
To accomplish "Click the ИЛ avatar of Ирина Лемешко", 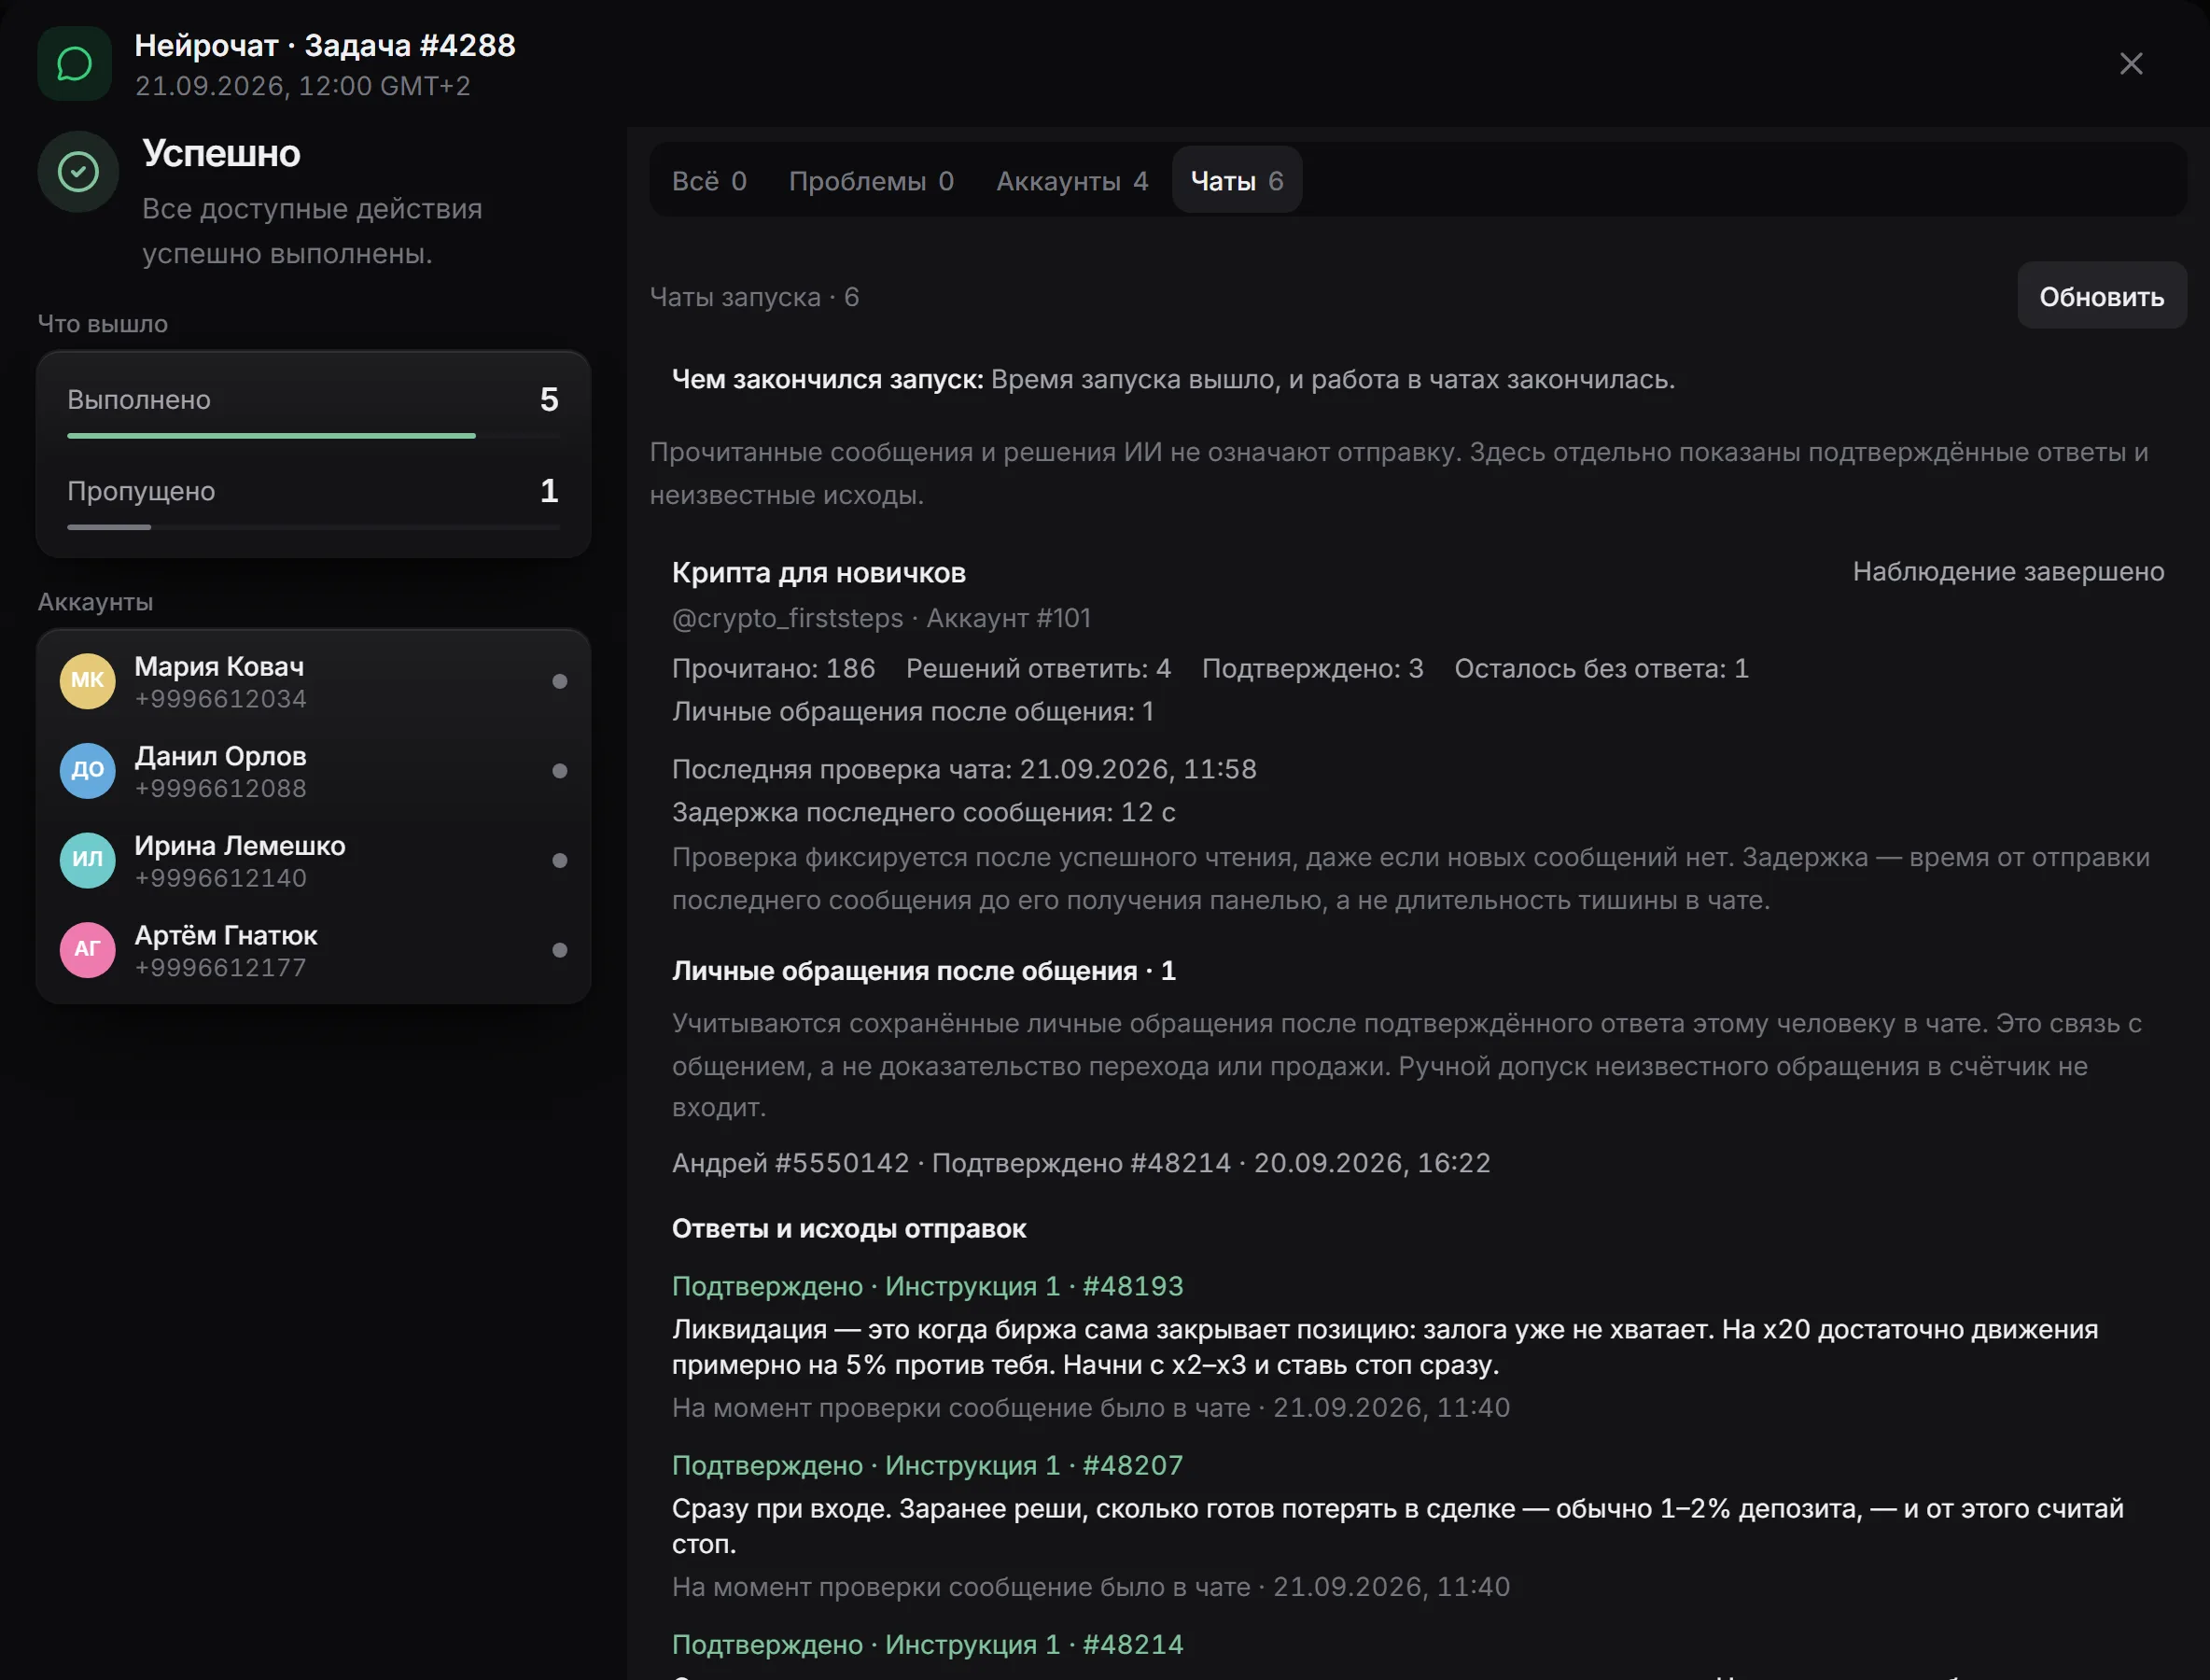I will 88,860.
